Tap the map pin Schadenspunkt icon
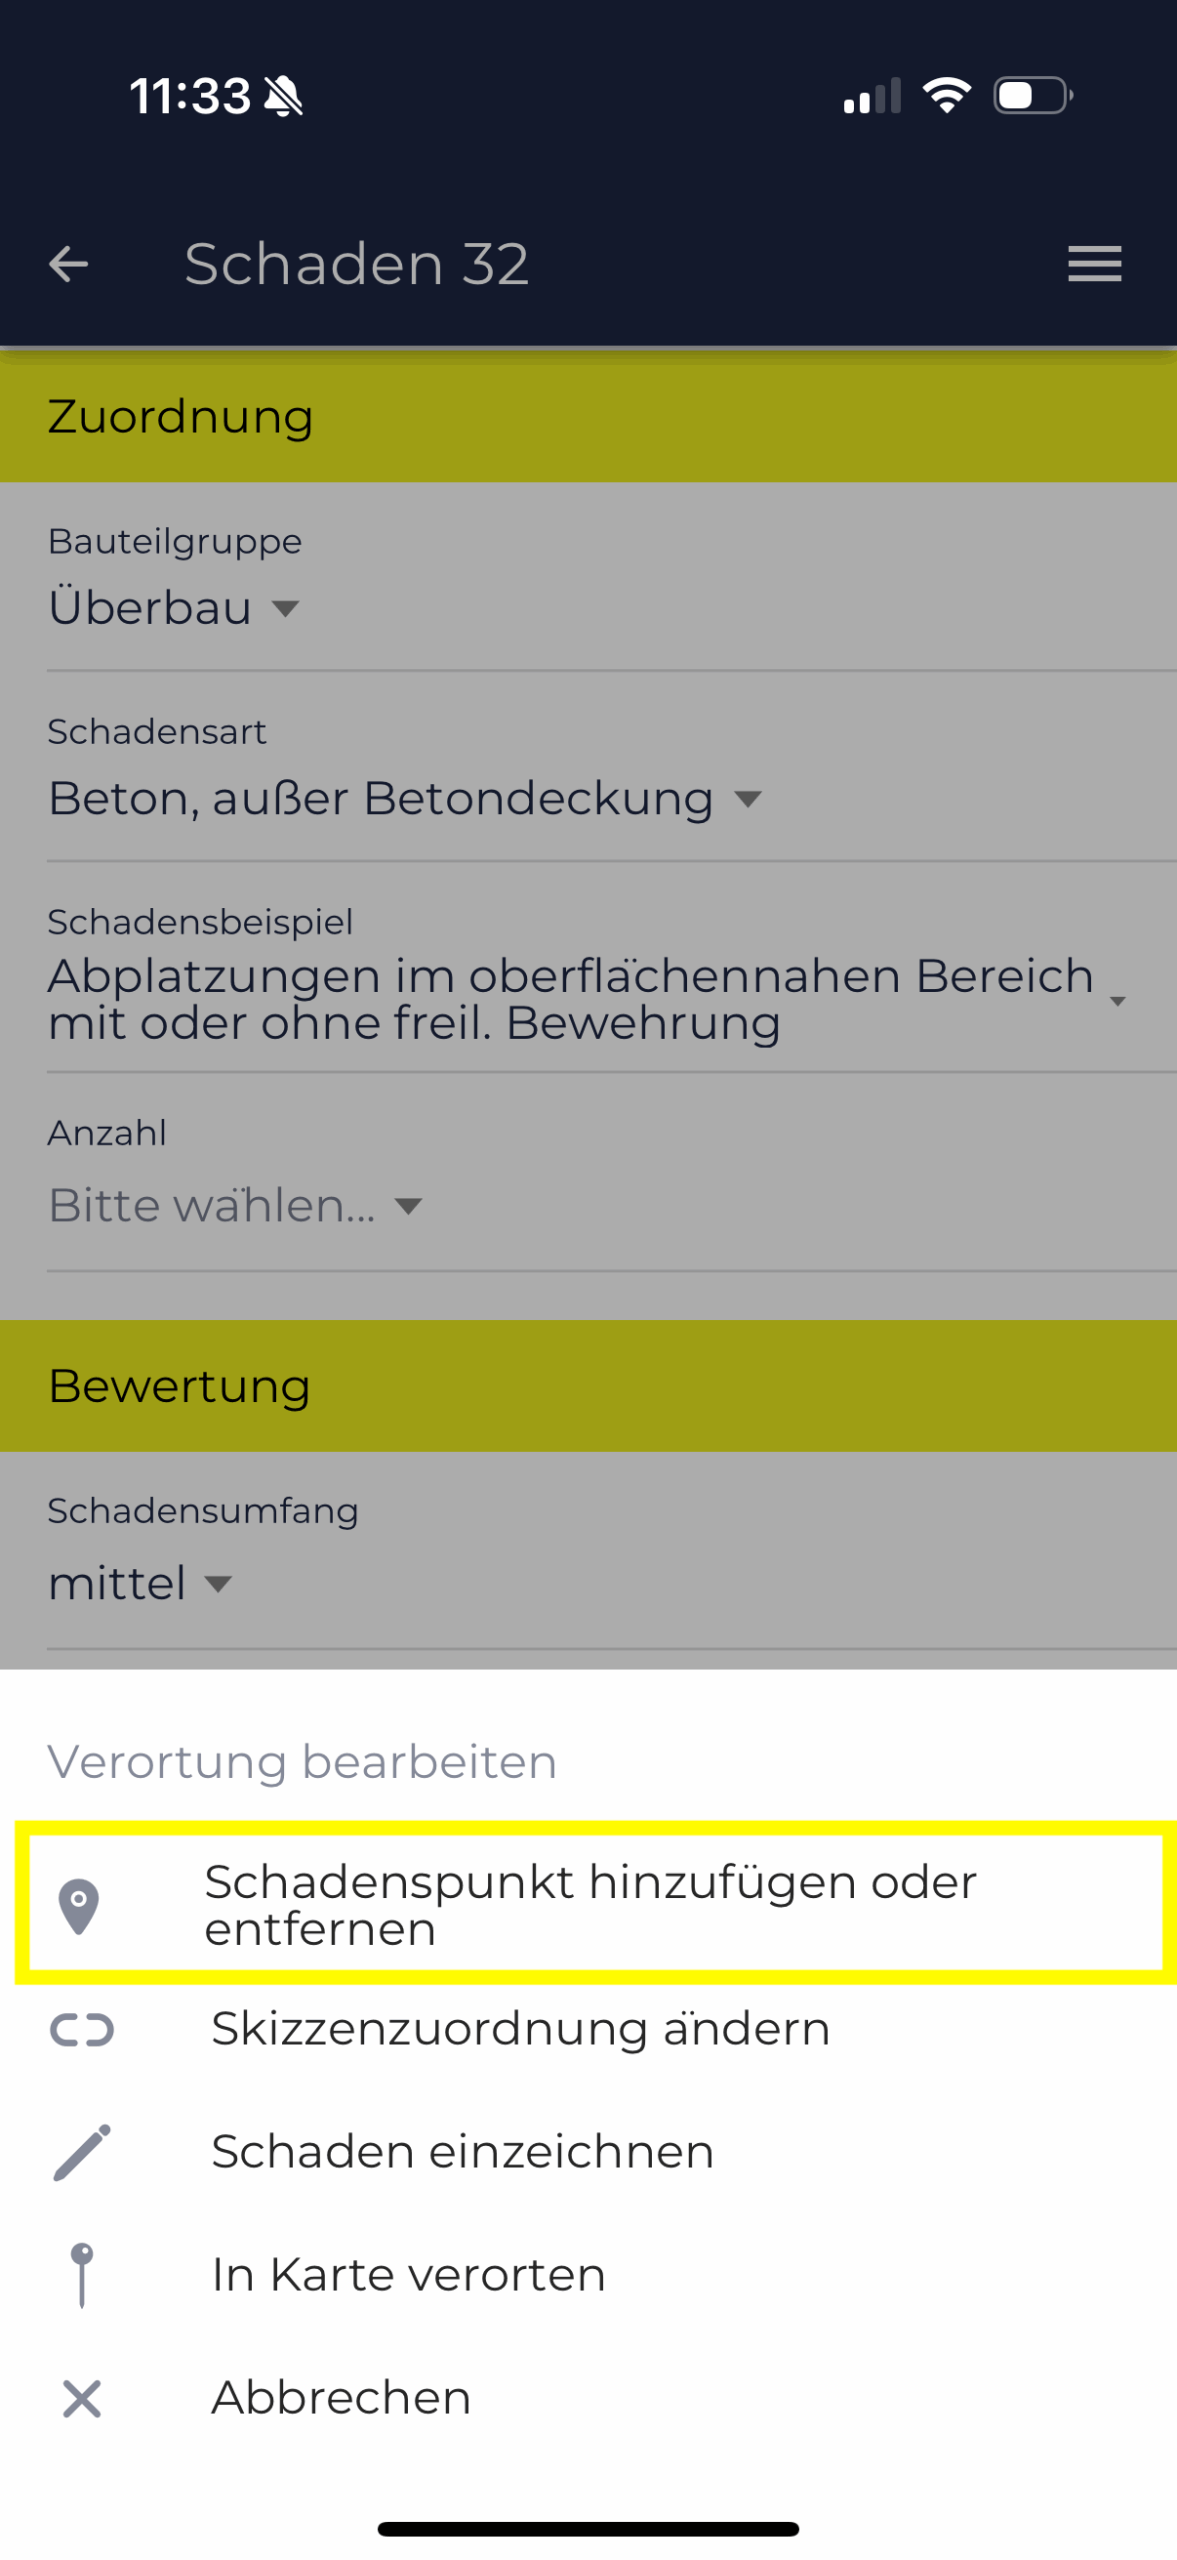The width and height of the screenshot is (1177, 2560). tap(79, 1906)
